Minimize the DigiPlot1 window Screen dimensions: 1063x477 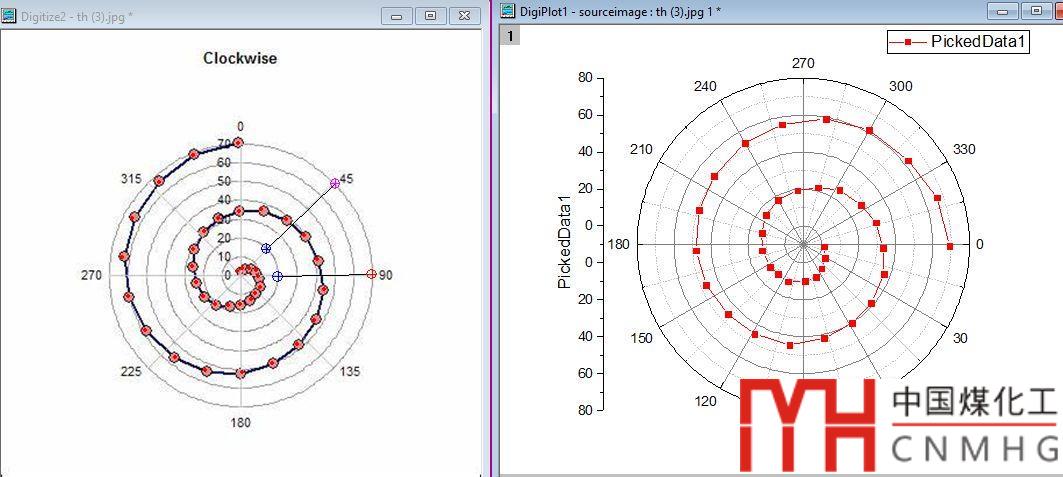[x=1003, y=11]
